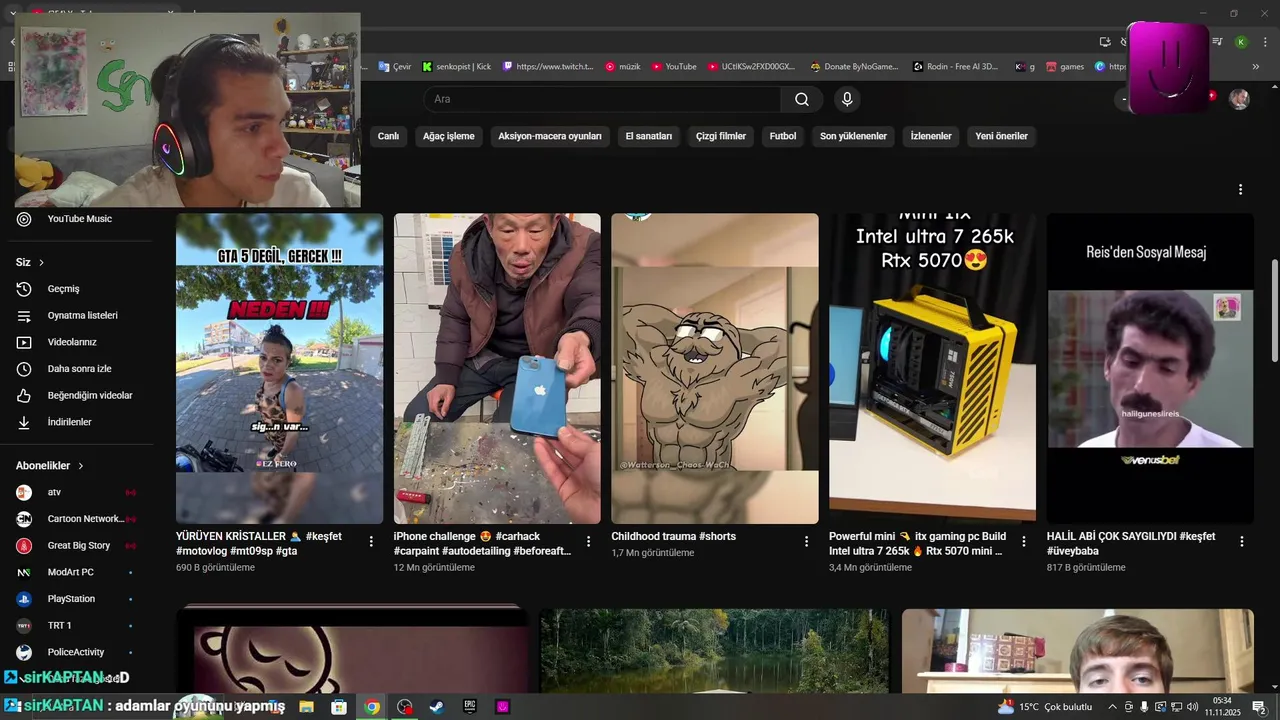
Task: Select the El sanatları filter chip
Action: coord(649,136)
